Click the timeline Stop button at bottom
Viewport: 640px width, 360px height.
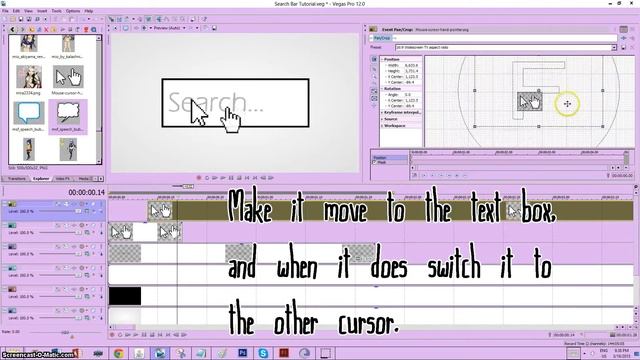pyautogui.click(x=152, y=335)
